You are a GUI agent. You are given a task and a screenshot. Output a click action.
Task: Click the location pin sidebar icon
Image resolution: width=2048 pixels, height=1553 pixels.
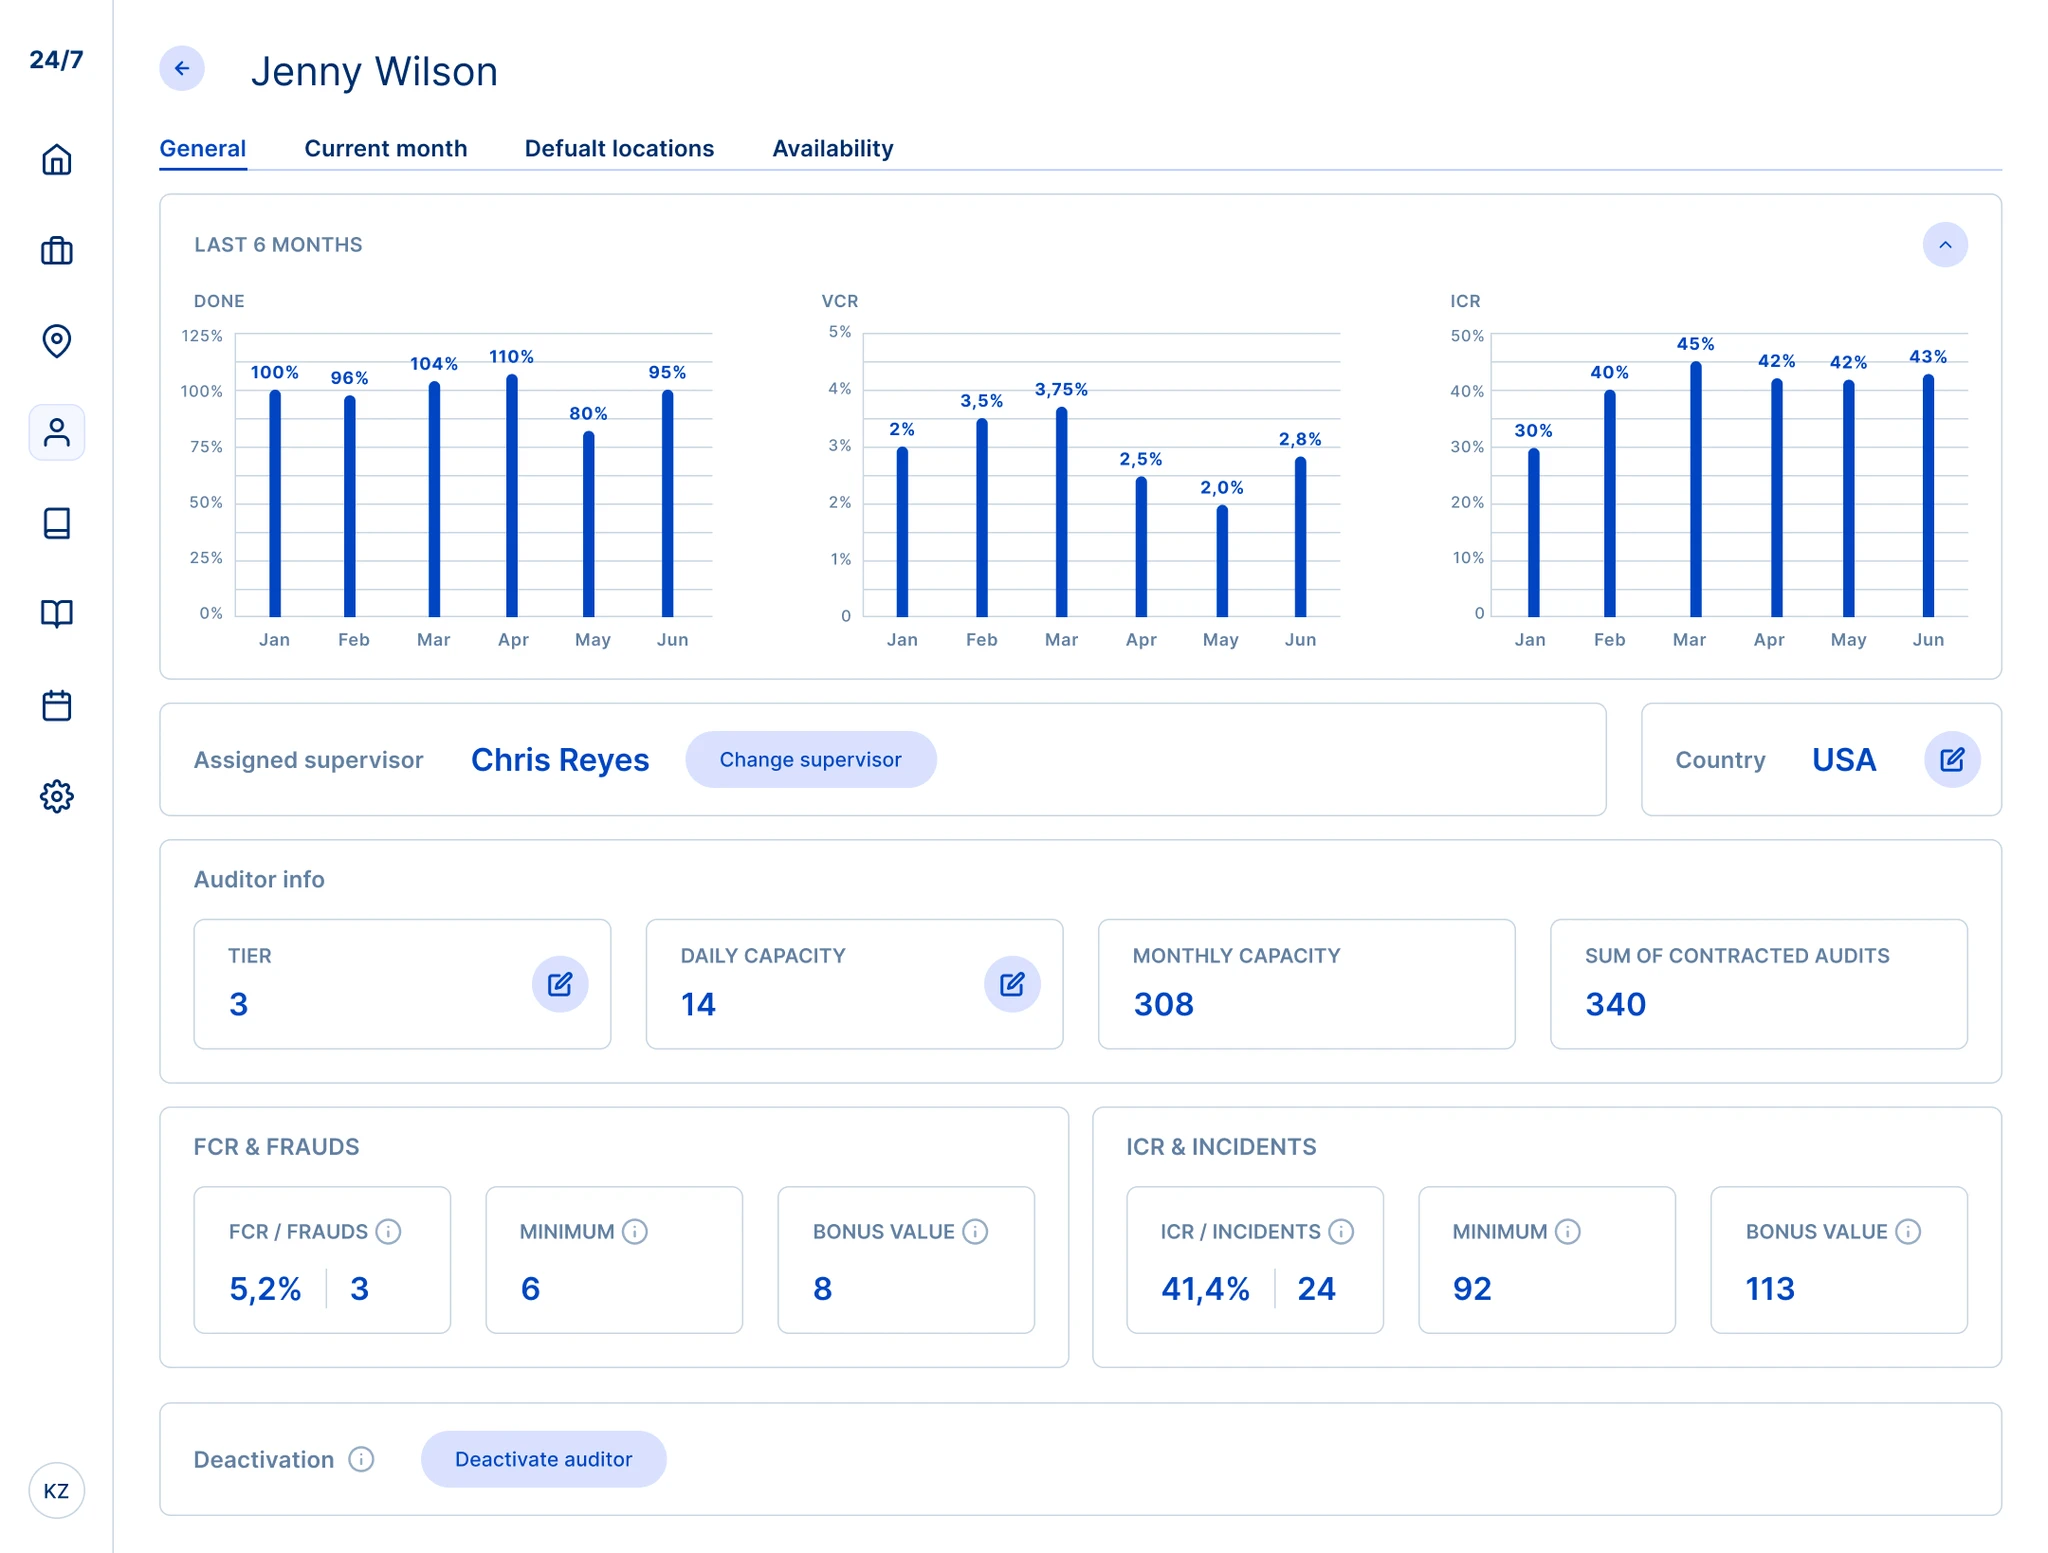pyautogui.click(x=57, y=341)
